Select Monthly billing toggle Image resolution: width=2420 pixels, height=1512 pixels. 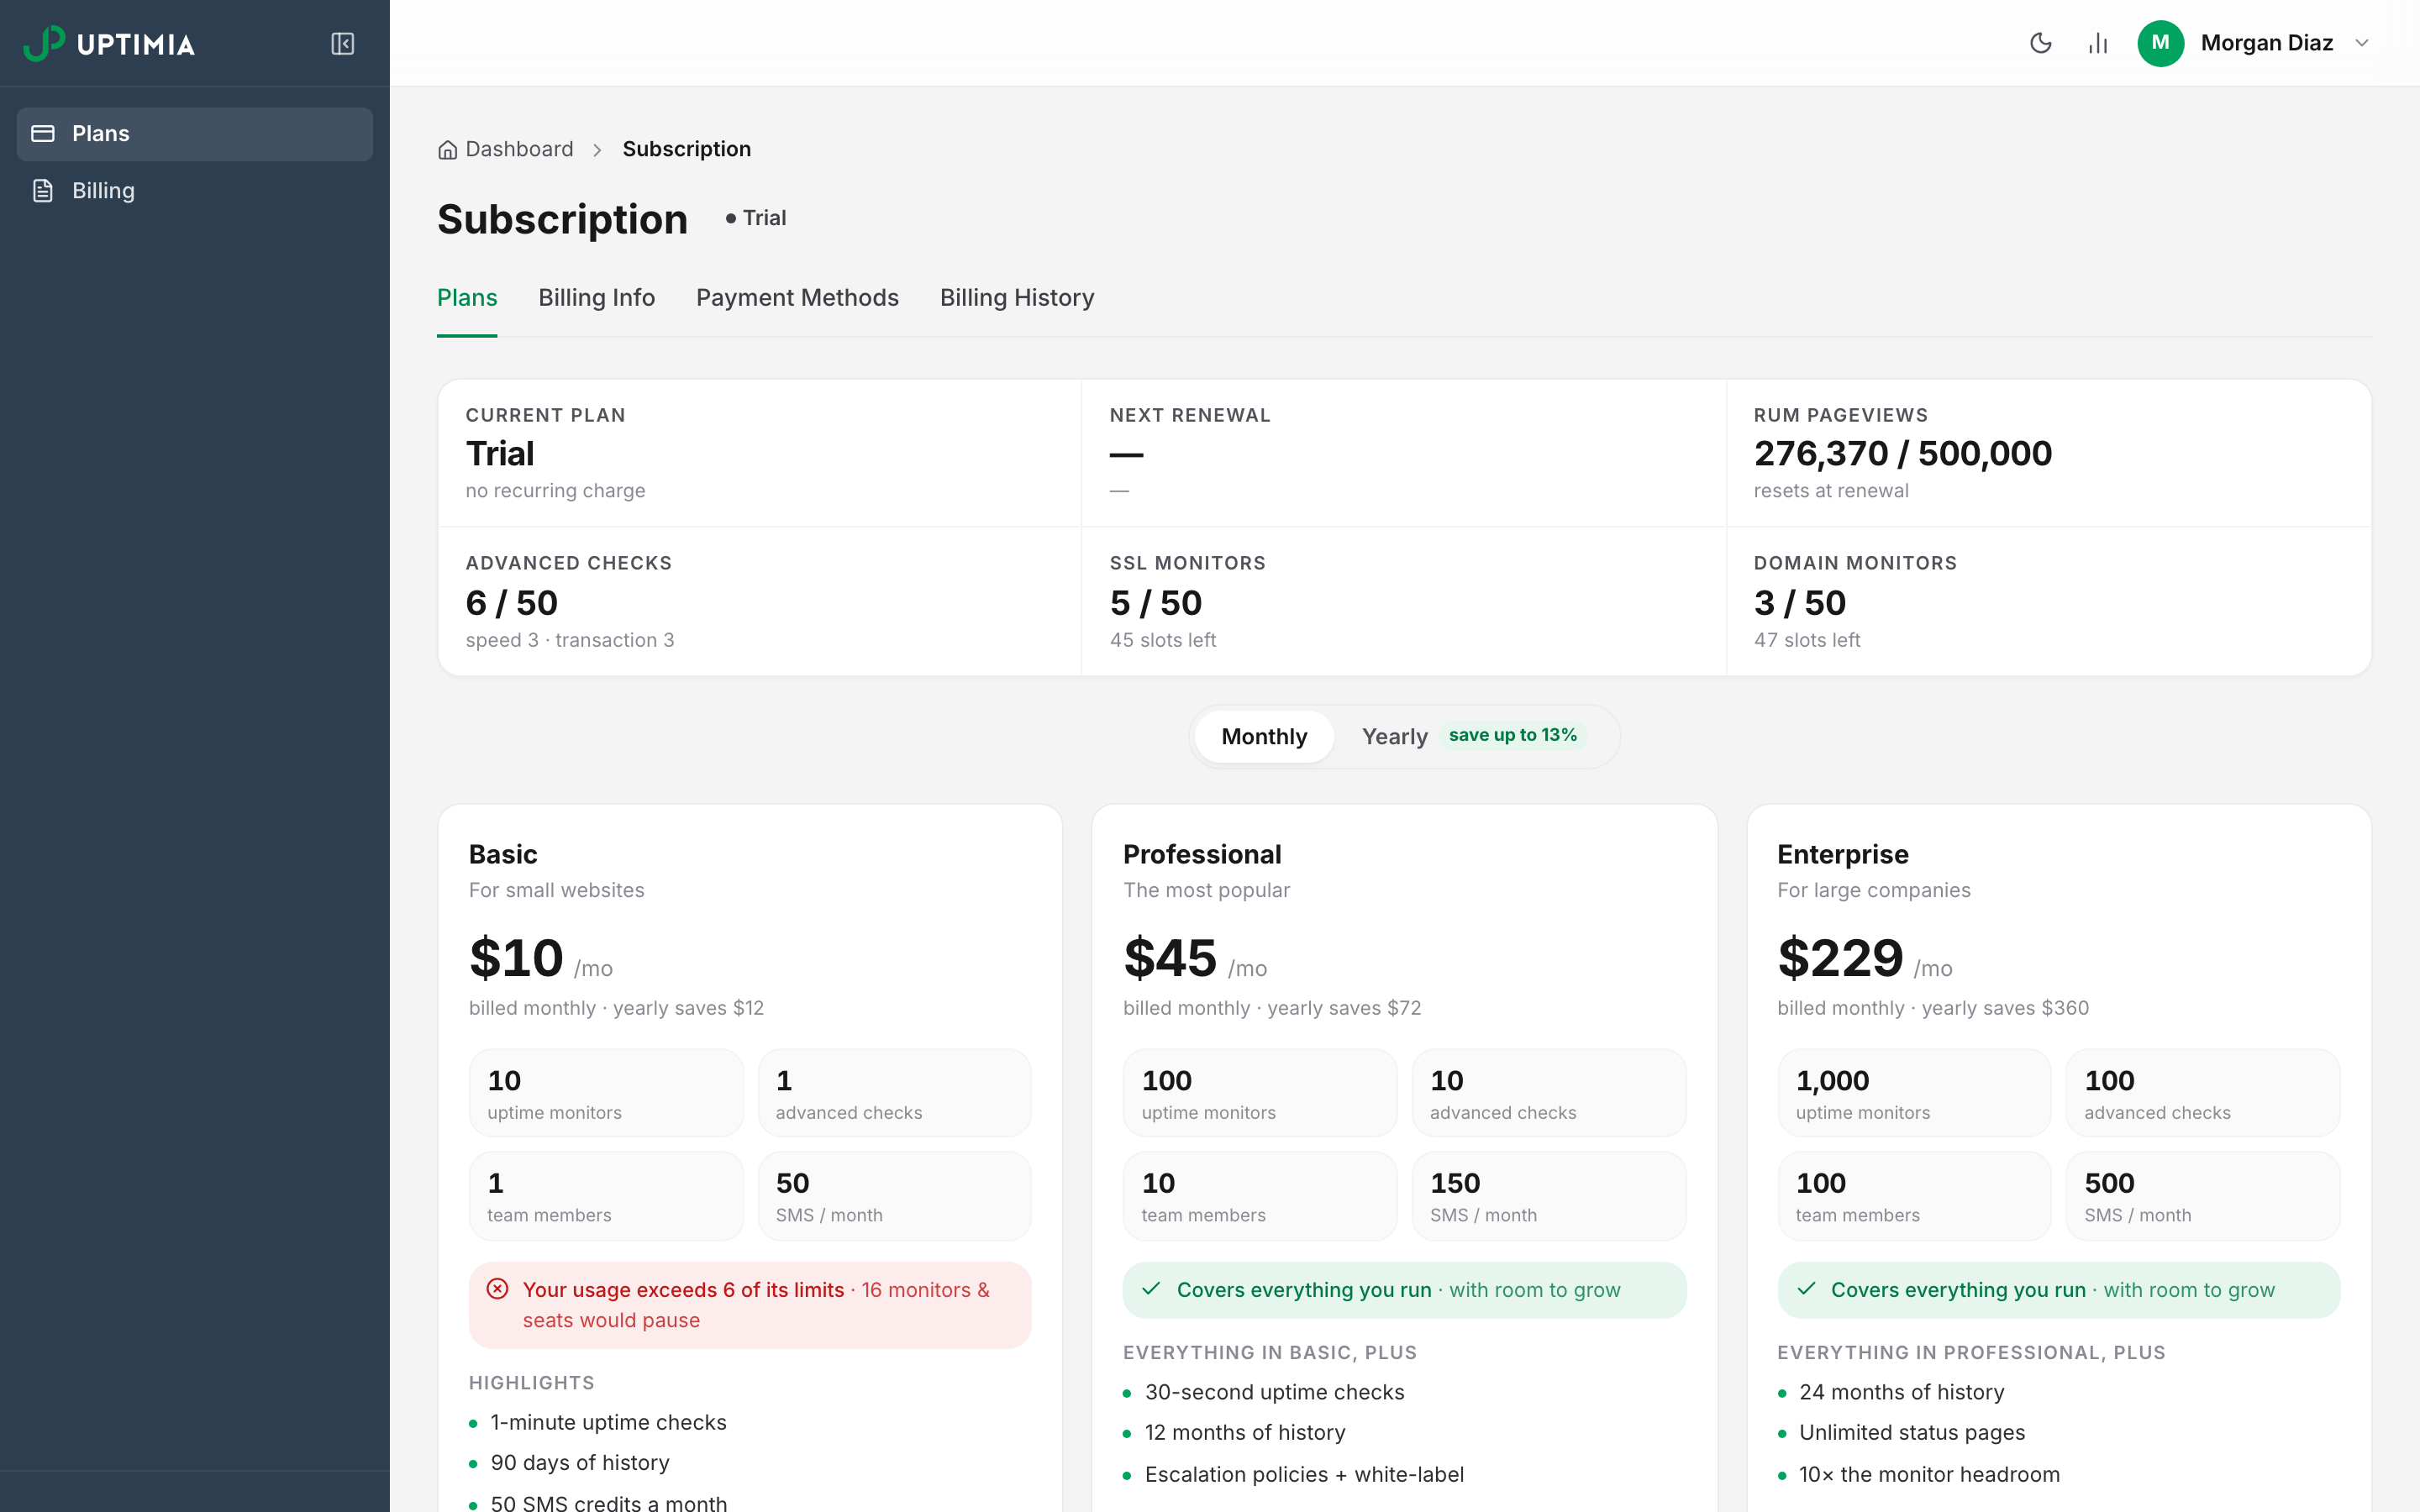pyautogui.click(x=1264, y=737)
